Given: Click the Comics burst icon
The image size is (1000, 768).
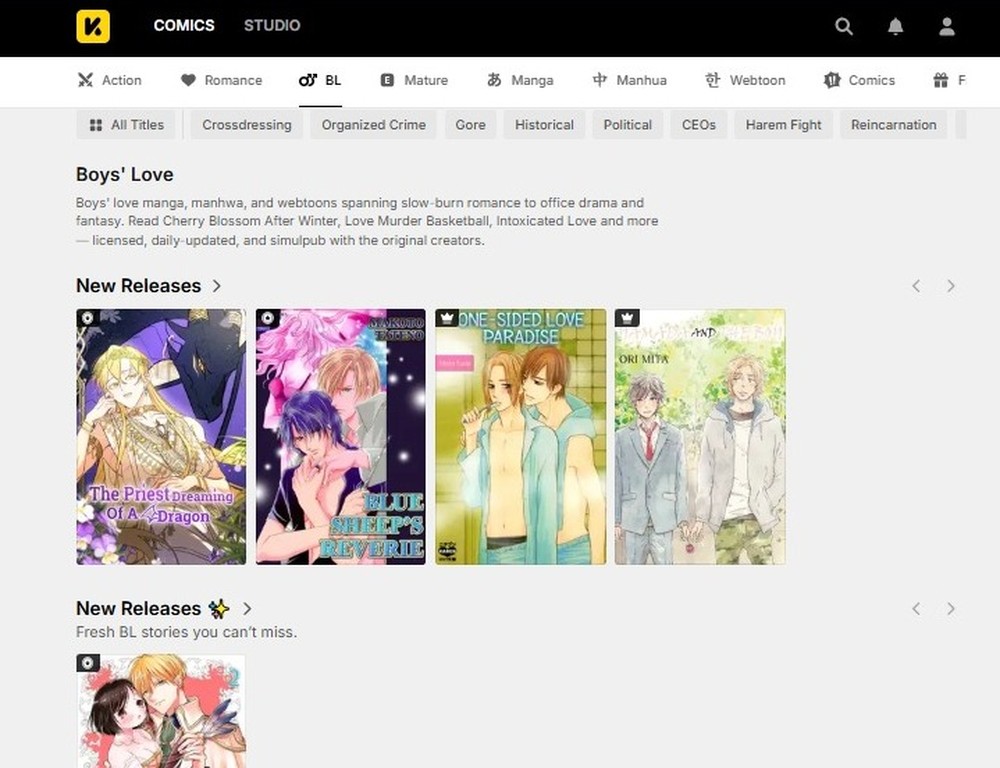Looking at the screenshot, I should tap(832, 80).
